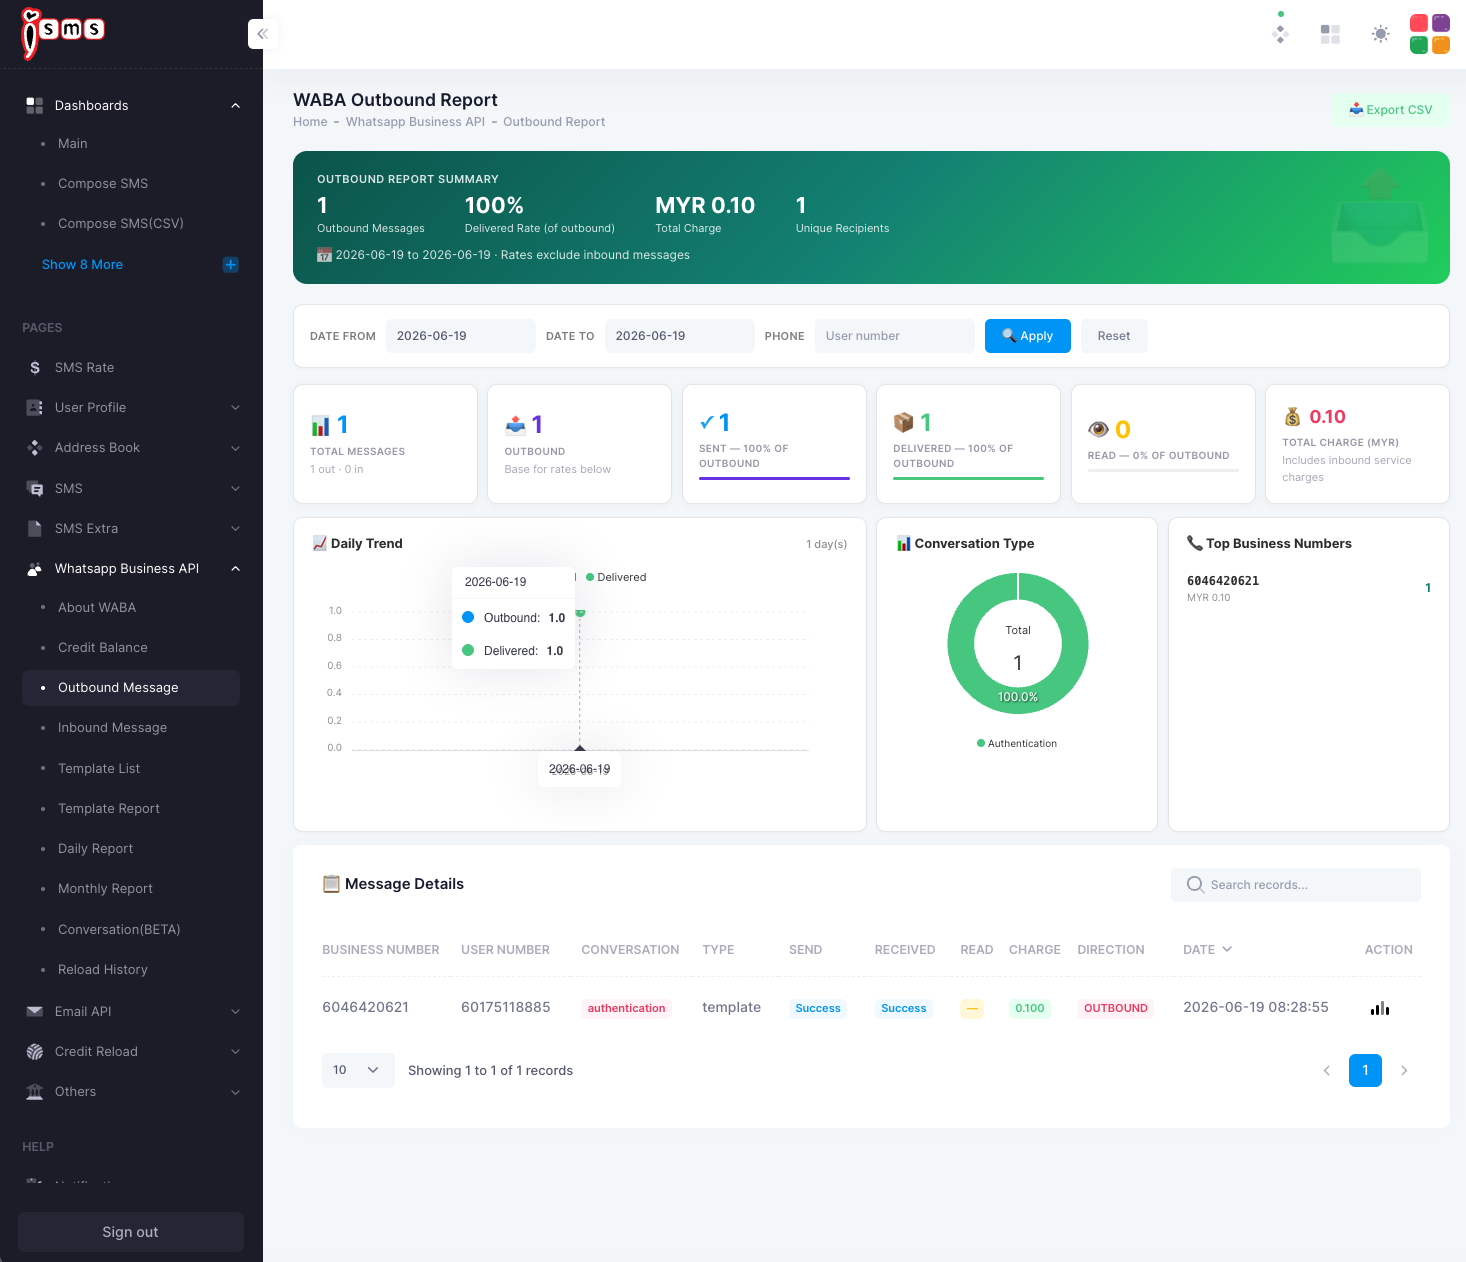The image size is (1466, 1262).
Task: Go to next page arrow in pagination
Action: [x=1404, y=1071]
